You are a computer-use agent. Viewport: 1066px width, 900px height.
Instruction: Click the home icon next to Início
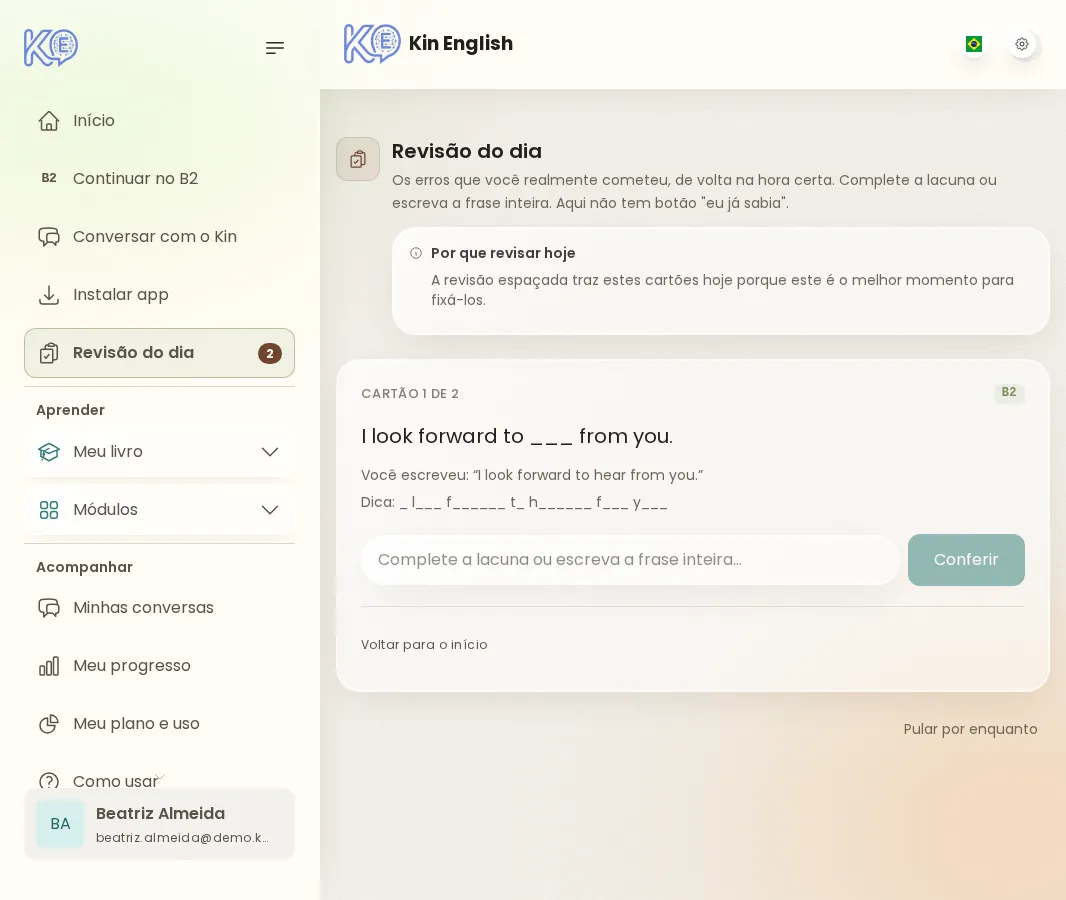49,121
